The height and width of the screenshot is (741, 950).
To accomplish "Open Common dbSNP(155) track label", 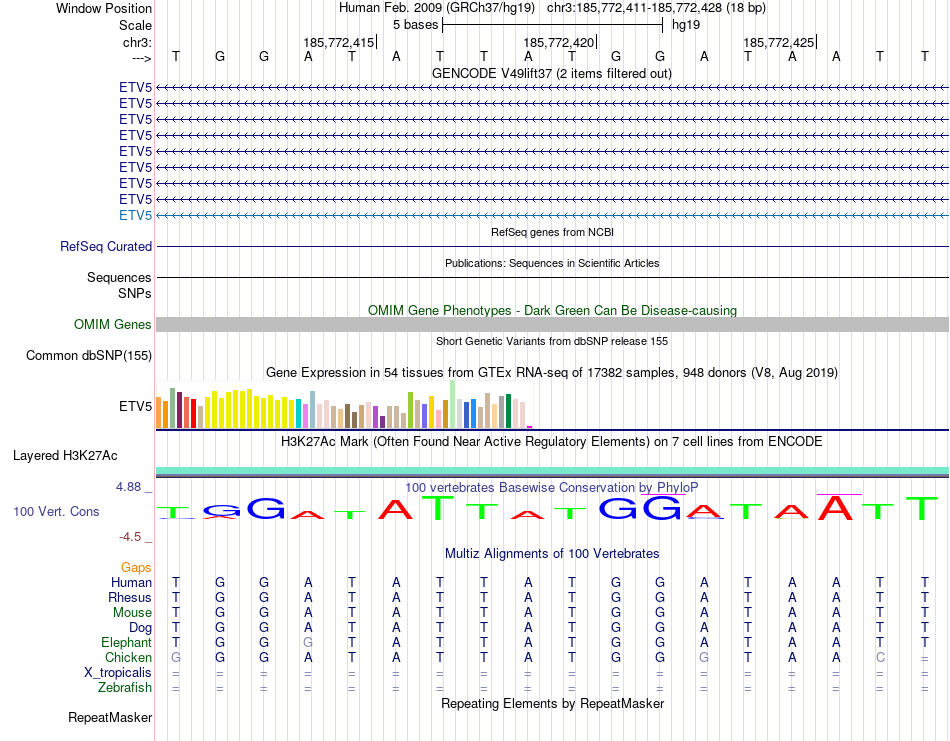I will [x=88, y=356].
